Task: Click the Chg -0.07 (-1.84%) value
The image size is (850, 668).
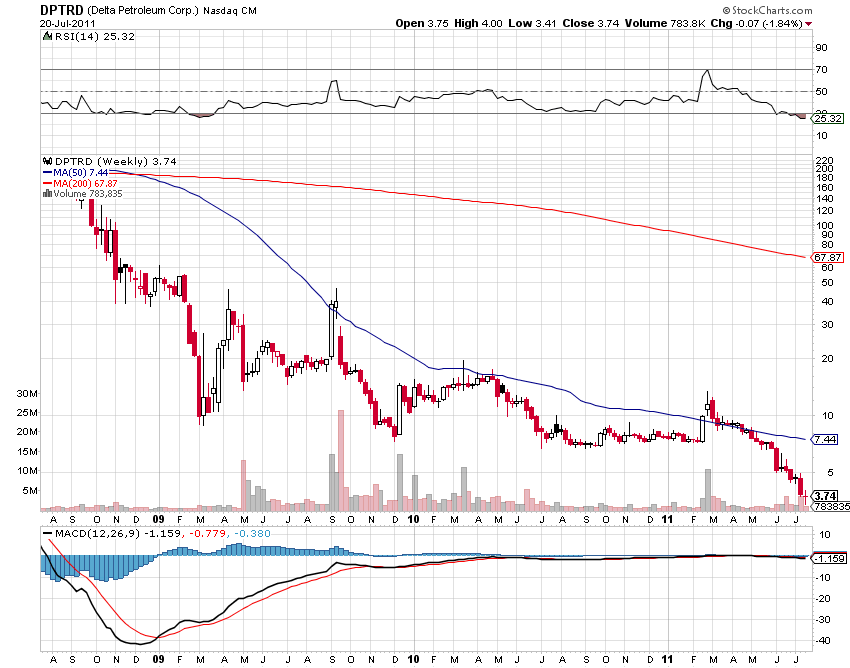Action: (x=756, y=23)
